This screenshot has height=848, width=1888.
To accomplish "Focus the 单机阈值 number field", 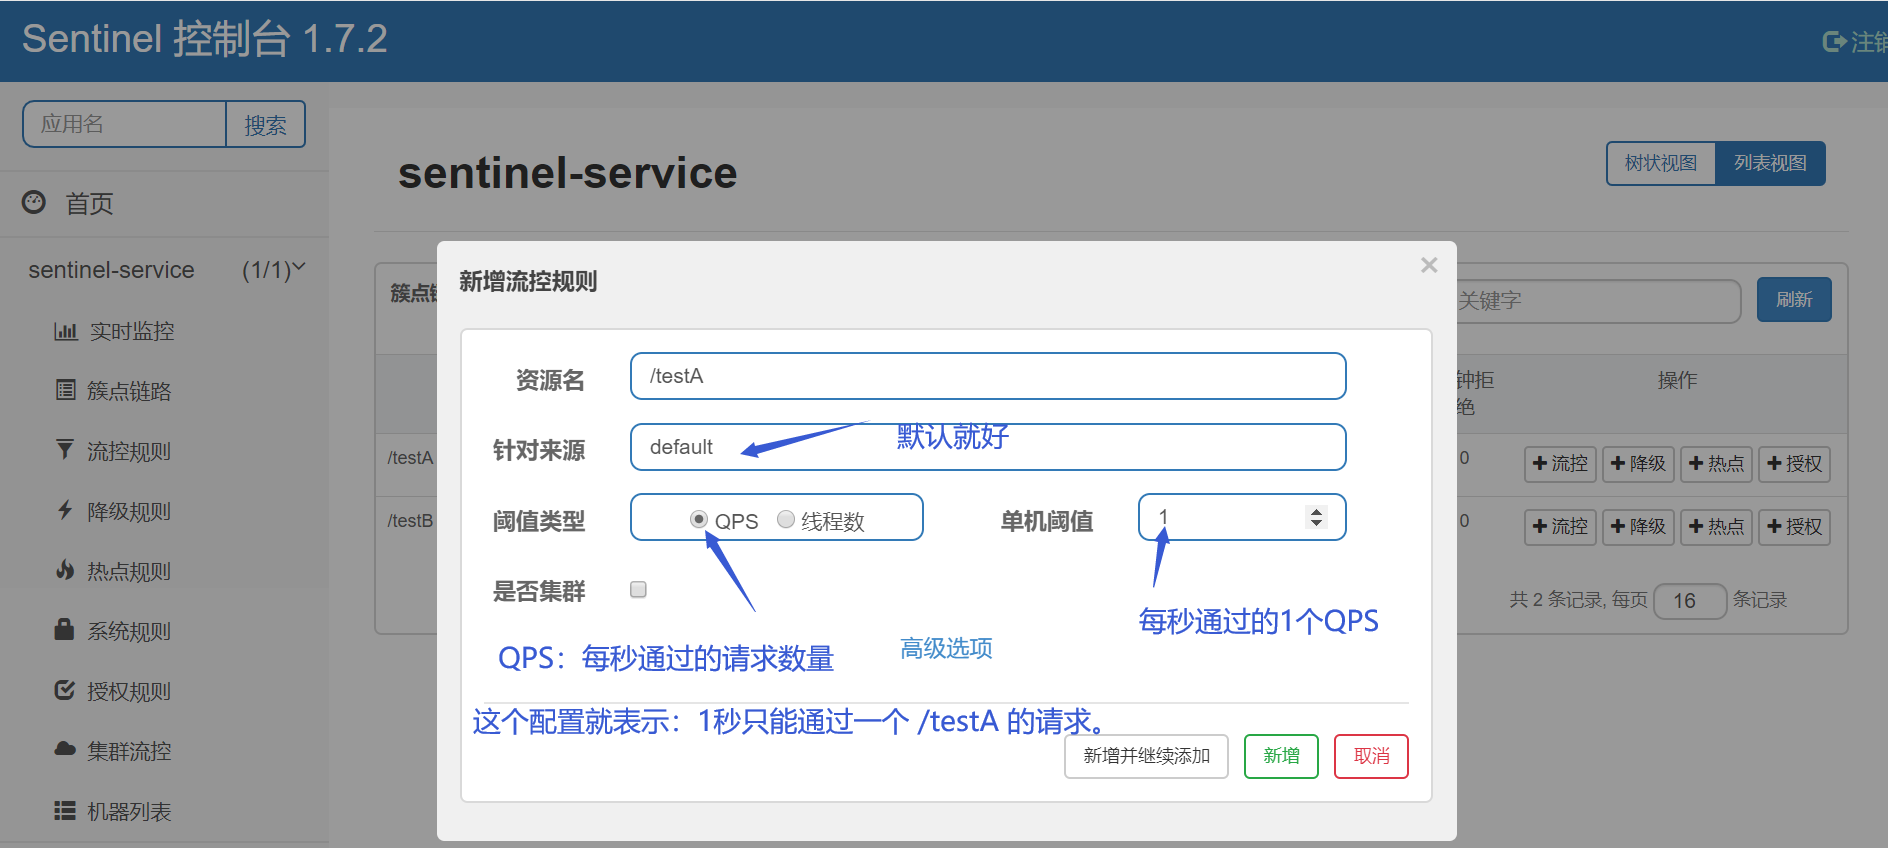I will [1242, 517].
